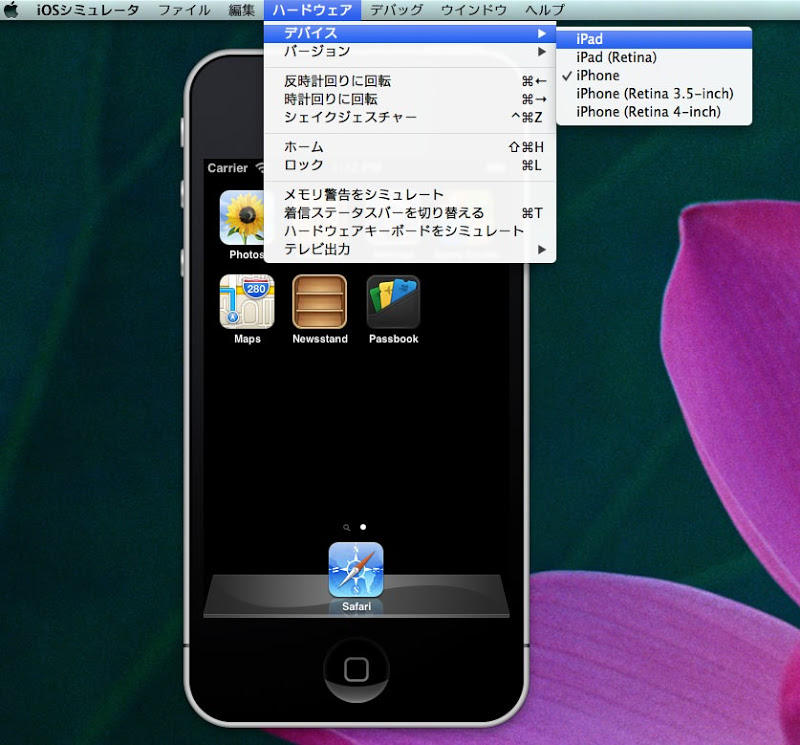This screenshot has height=745, width=800.
Task: Open the Passbook app icon
Action: pyautogui.click(x=393, y=302)
